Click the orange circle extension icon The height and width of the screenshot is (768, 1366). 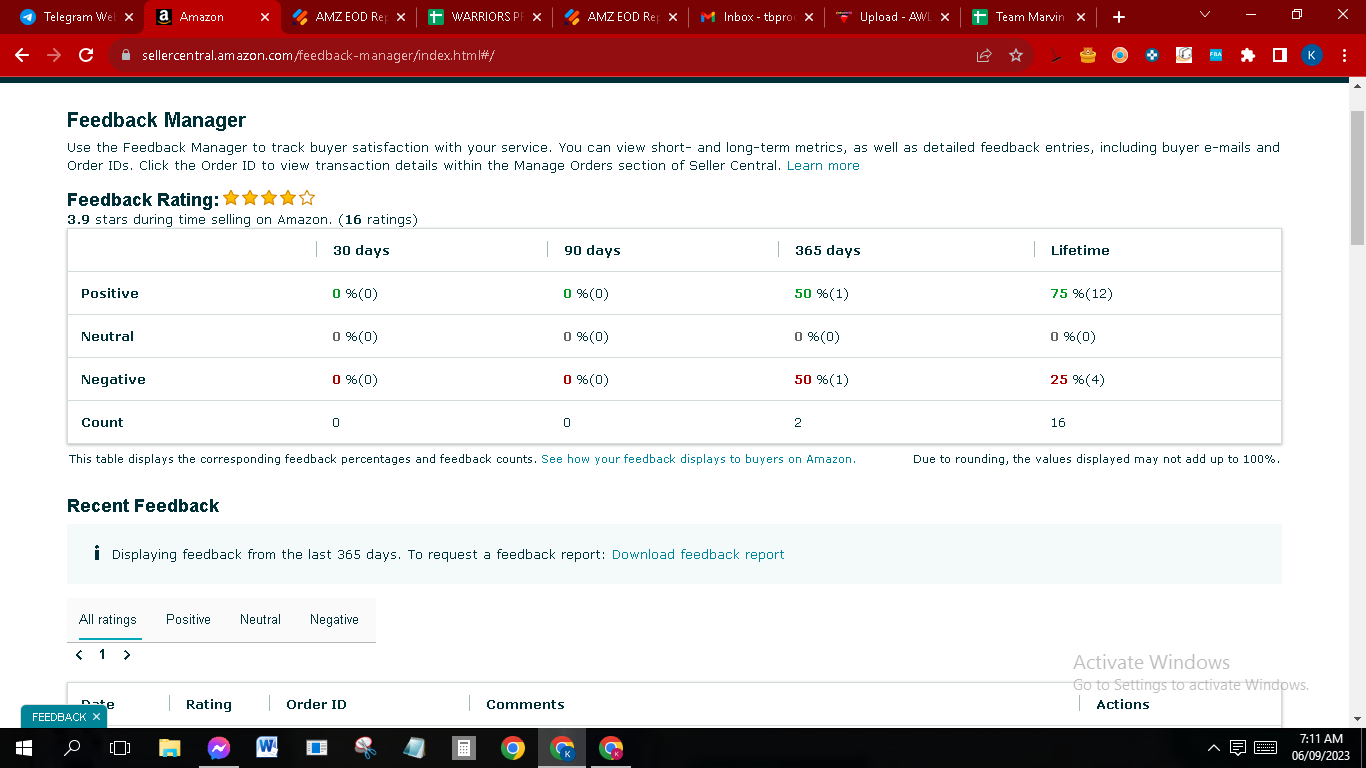click(1120, 56)
